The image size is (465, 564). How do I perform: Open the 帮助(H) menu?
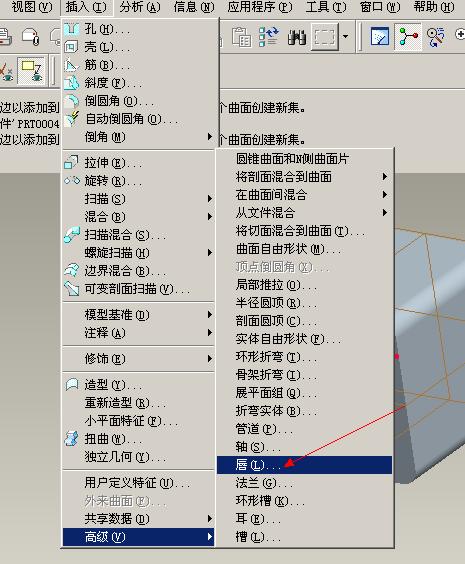[x=434, y=7]
